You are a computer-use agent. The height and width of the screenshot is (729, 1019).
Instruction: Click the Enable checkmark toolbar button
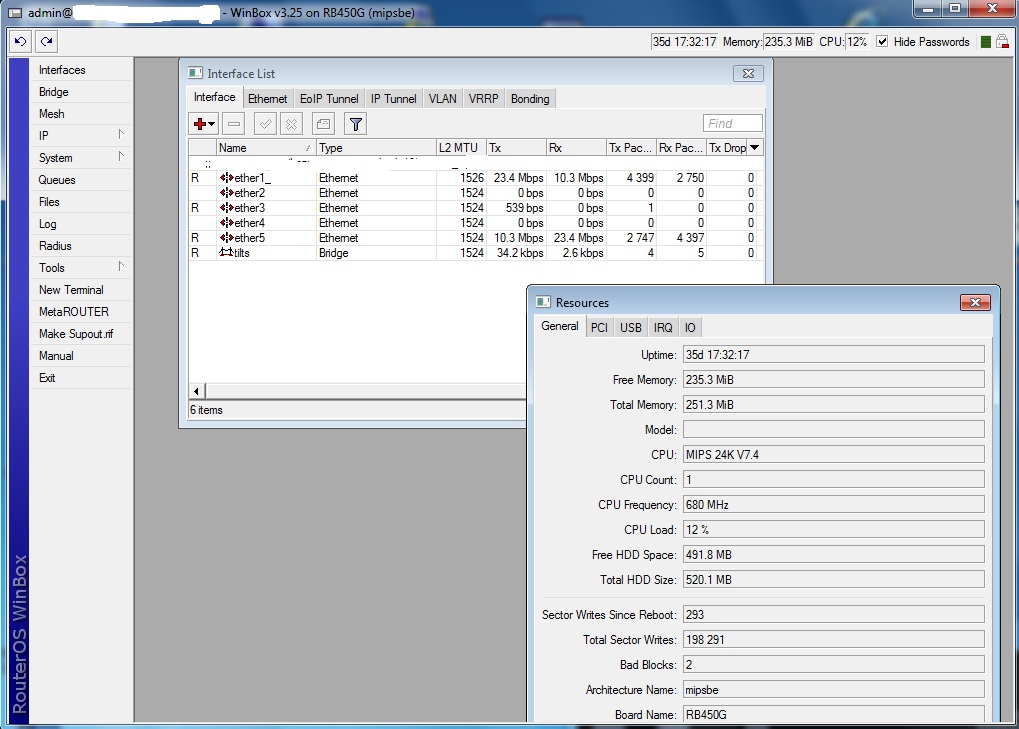[x=265, y=123]
